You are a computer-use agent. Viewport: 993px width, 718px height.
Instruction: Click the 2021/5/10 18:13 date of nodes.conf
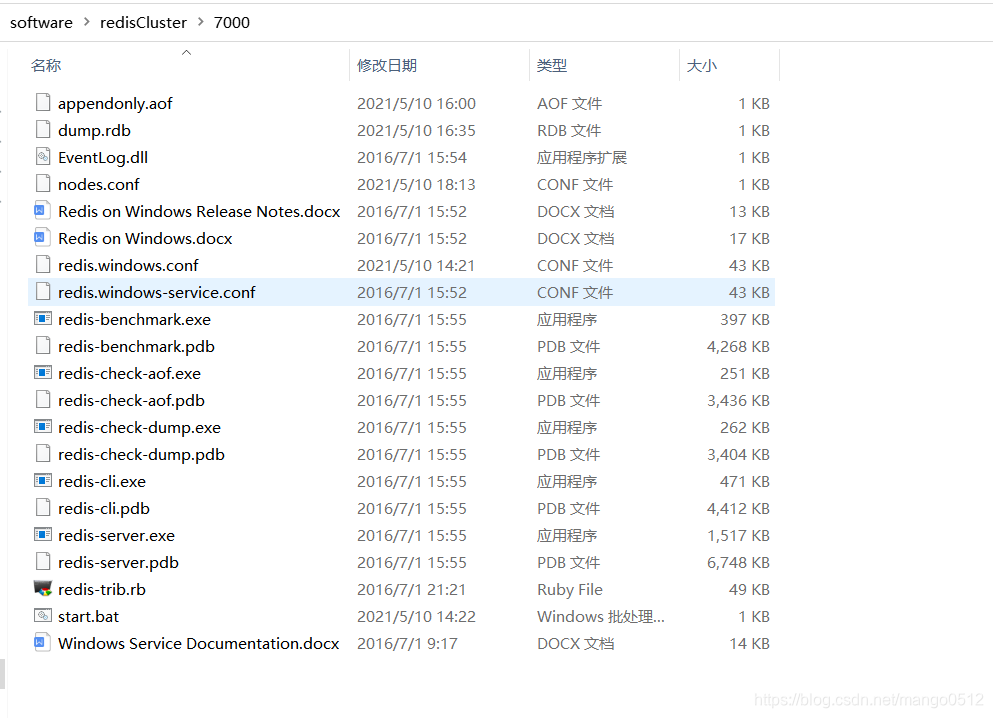pyautogui.click(x=416, y=184)
